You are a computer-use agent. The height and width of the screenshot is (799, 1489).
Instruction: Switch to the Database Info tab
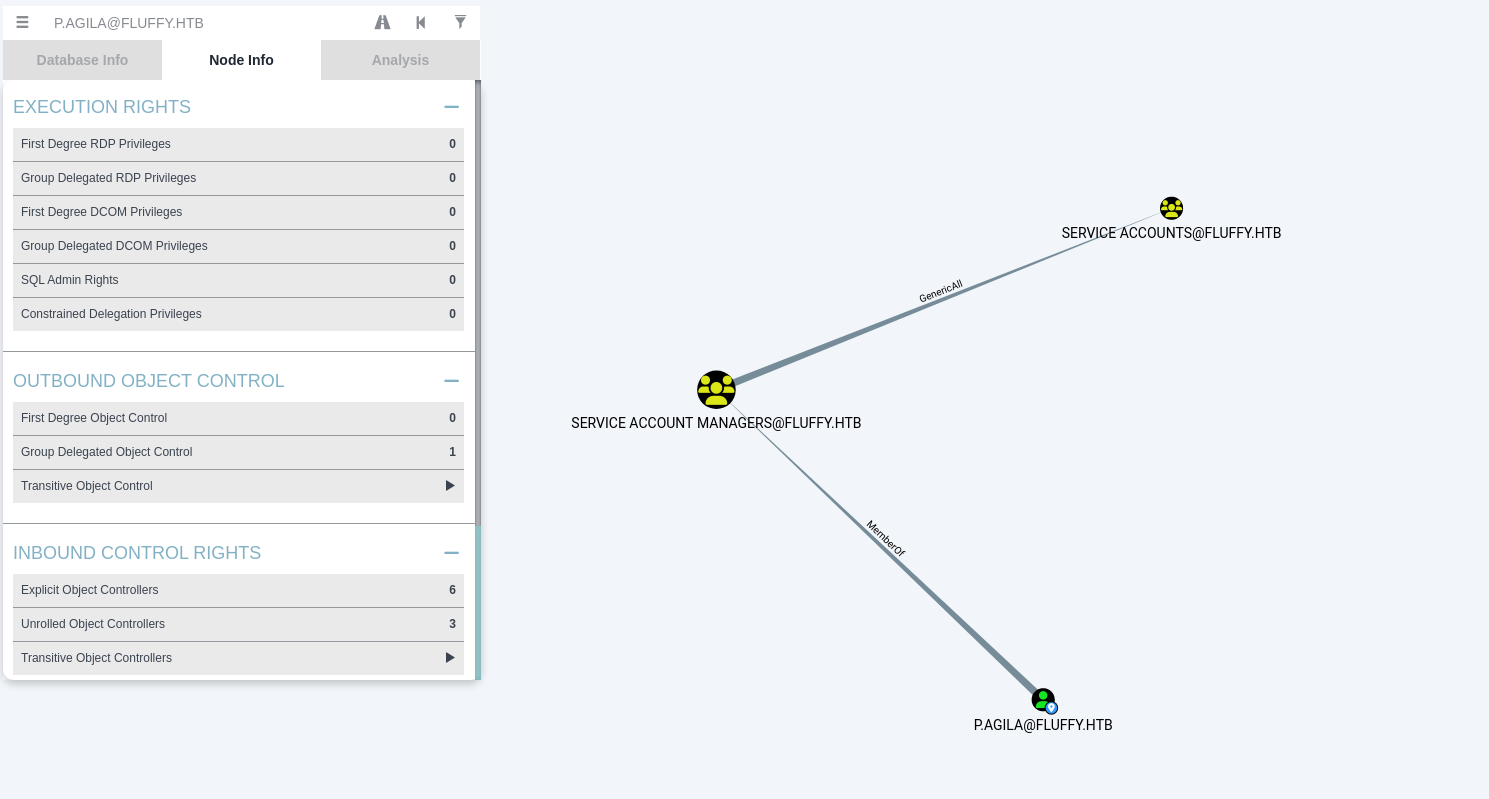coord(82,60)
